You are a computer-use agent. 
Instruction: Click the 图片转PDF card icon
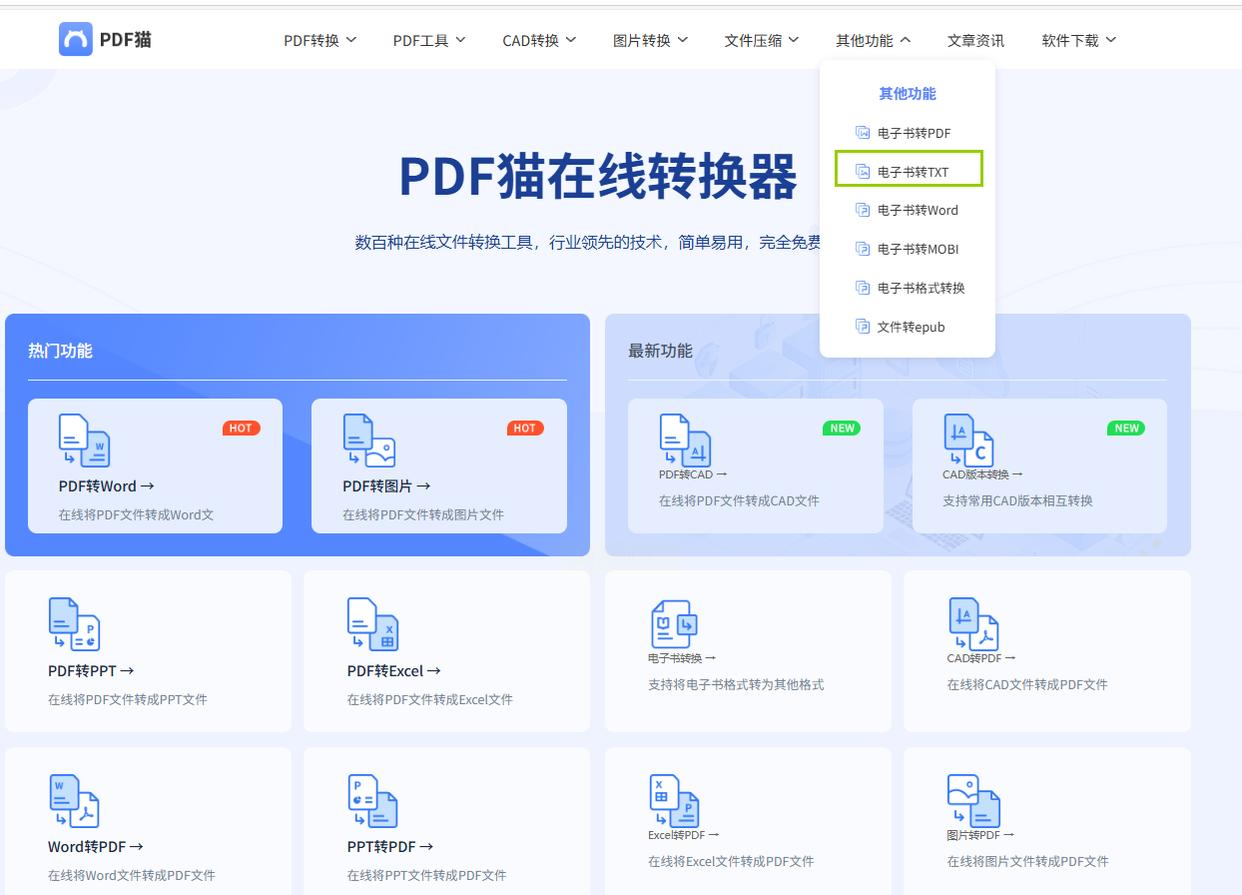(x=974, y=801)
